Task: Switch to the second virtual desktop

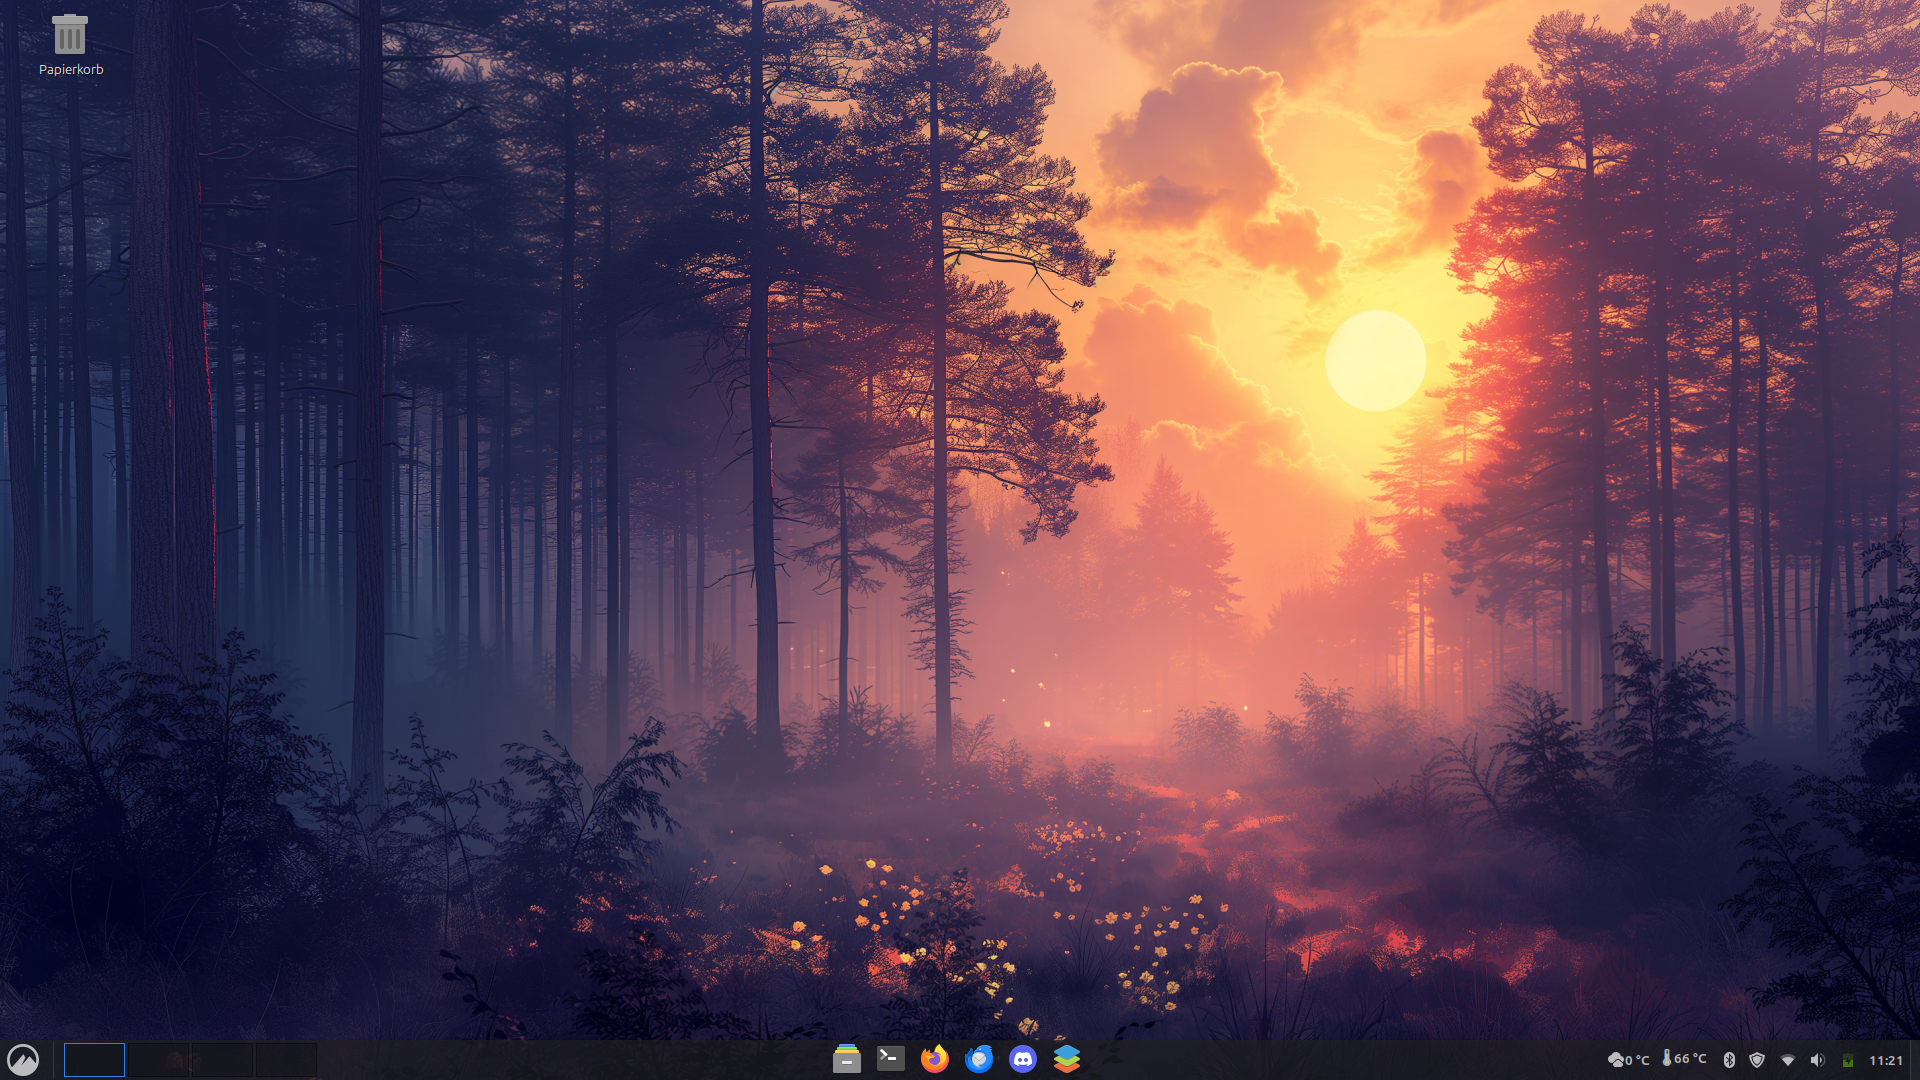Action: [160, 1059]
